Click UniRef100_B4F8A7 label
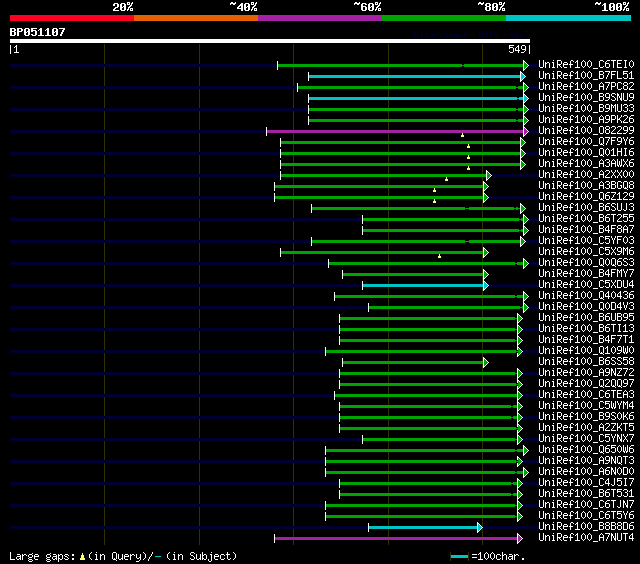 586,230
